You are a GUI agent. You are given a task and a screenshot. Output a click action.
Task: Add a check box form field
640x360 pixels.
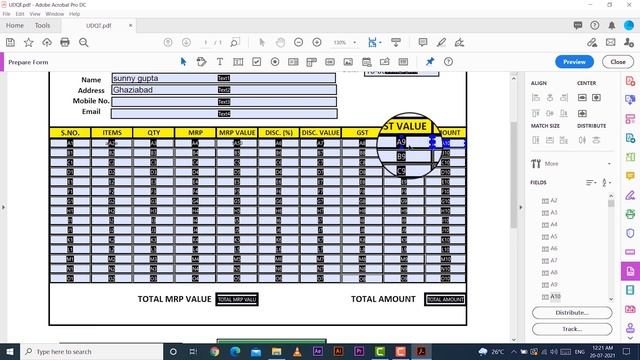pos(256,62)
